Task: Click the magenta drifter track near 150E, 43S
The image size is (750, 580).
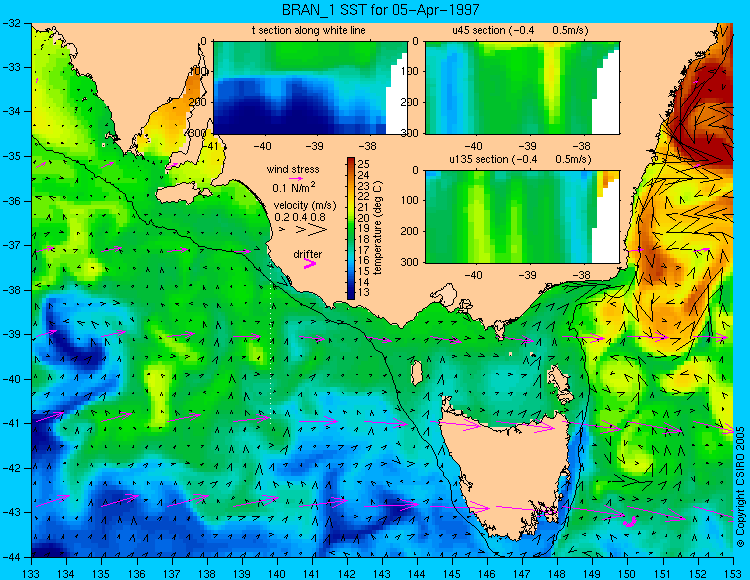Action: (x=629, y=522)
